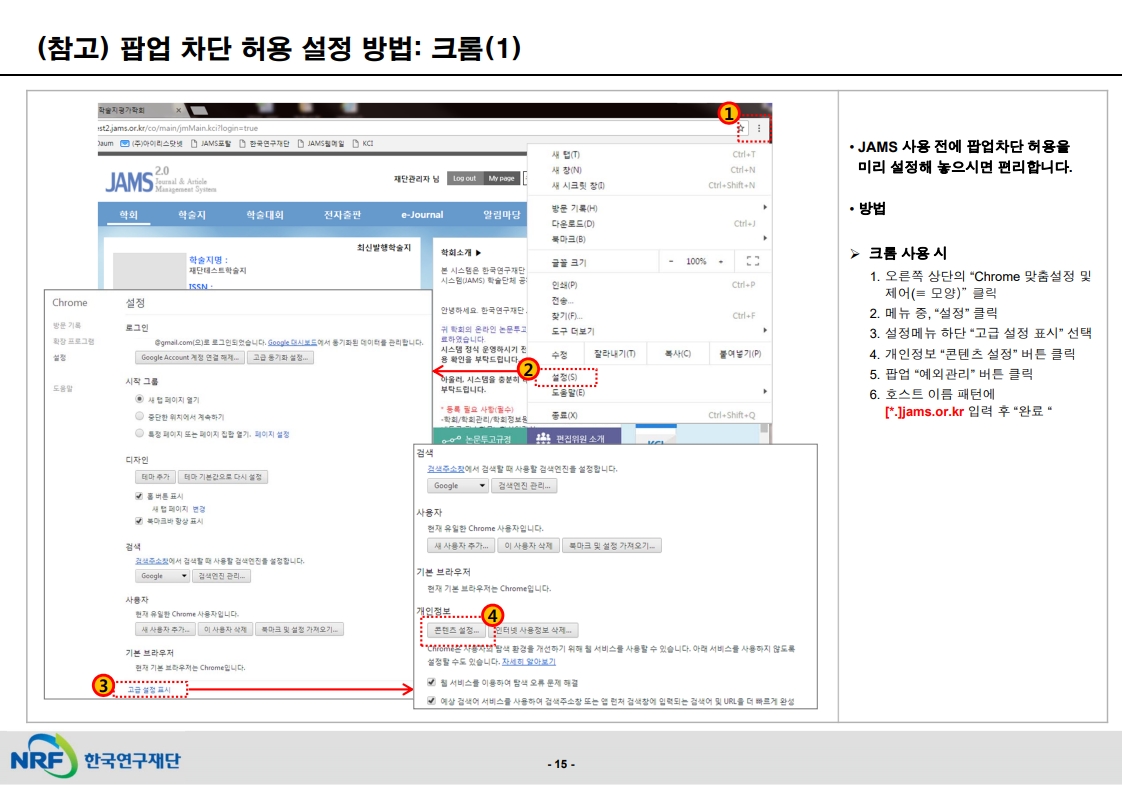Expand the 방문 기록(H) submenu
Viewport: 1122px width, 793px height.
tap(650, 208)
